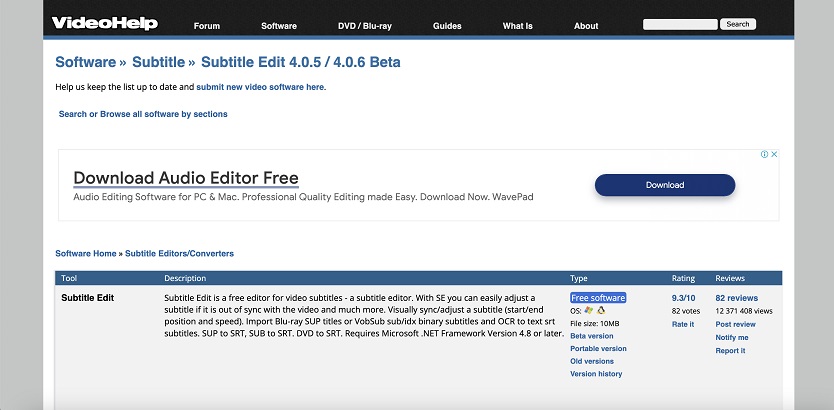This screenshot has width=834, height=410.
Task: Go to the Portable version link
Action: [x=598, y=349]
